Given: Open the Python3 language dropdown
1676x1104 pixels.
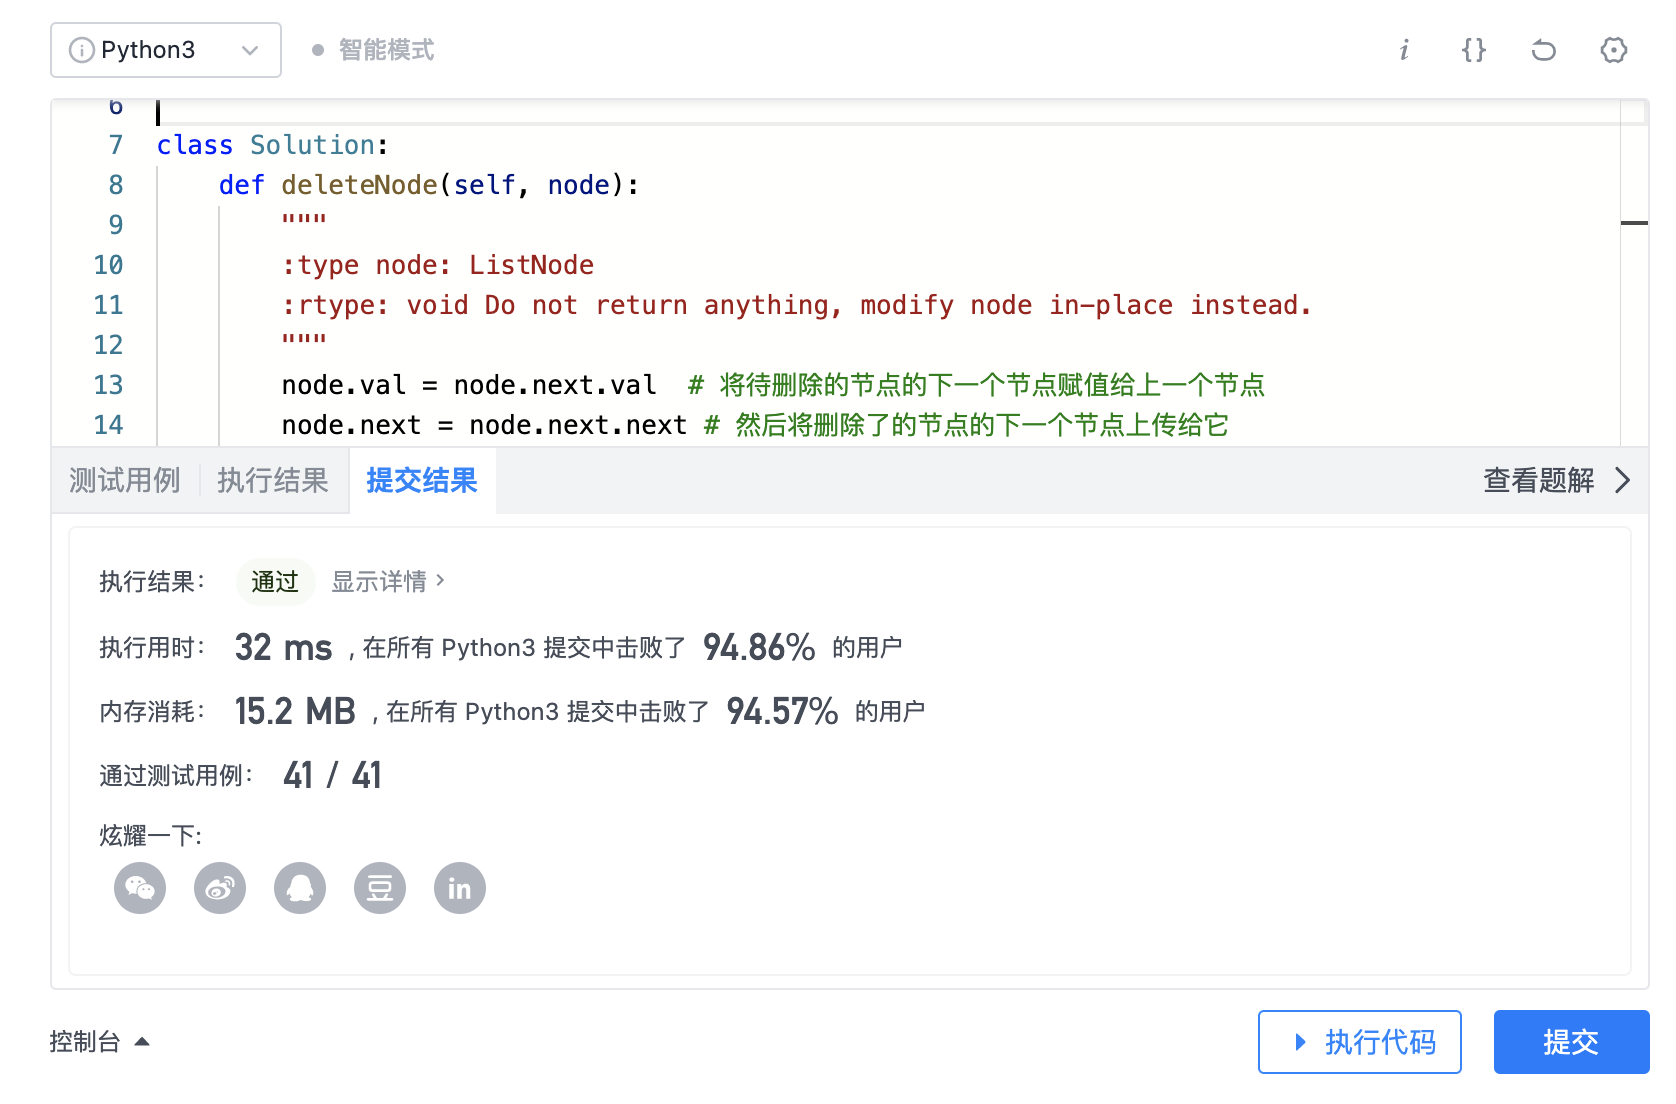Looking at the screenshot, I should tap(165, 49).
